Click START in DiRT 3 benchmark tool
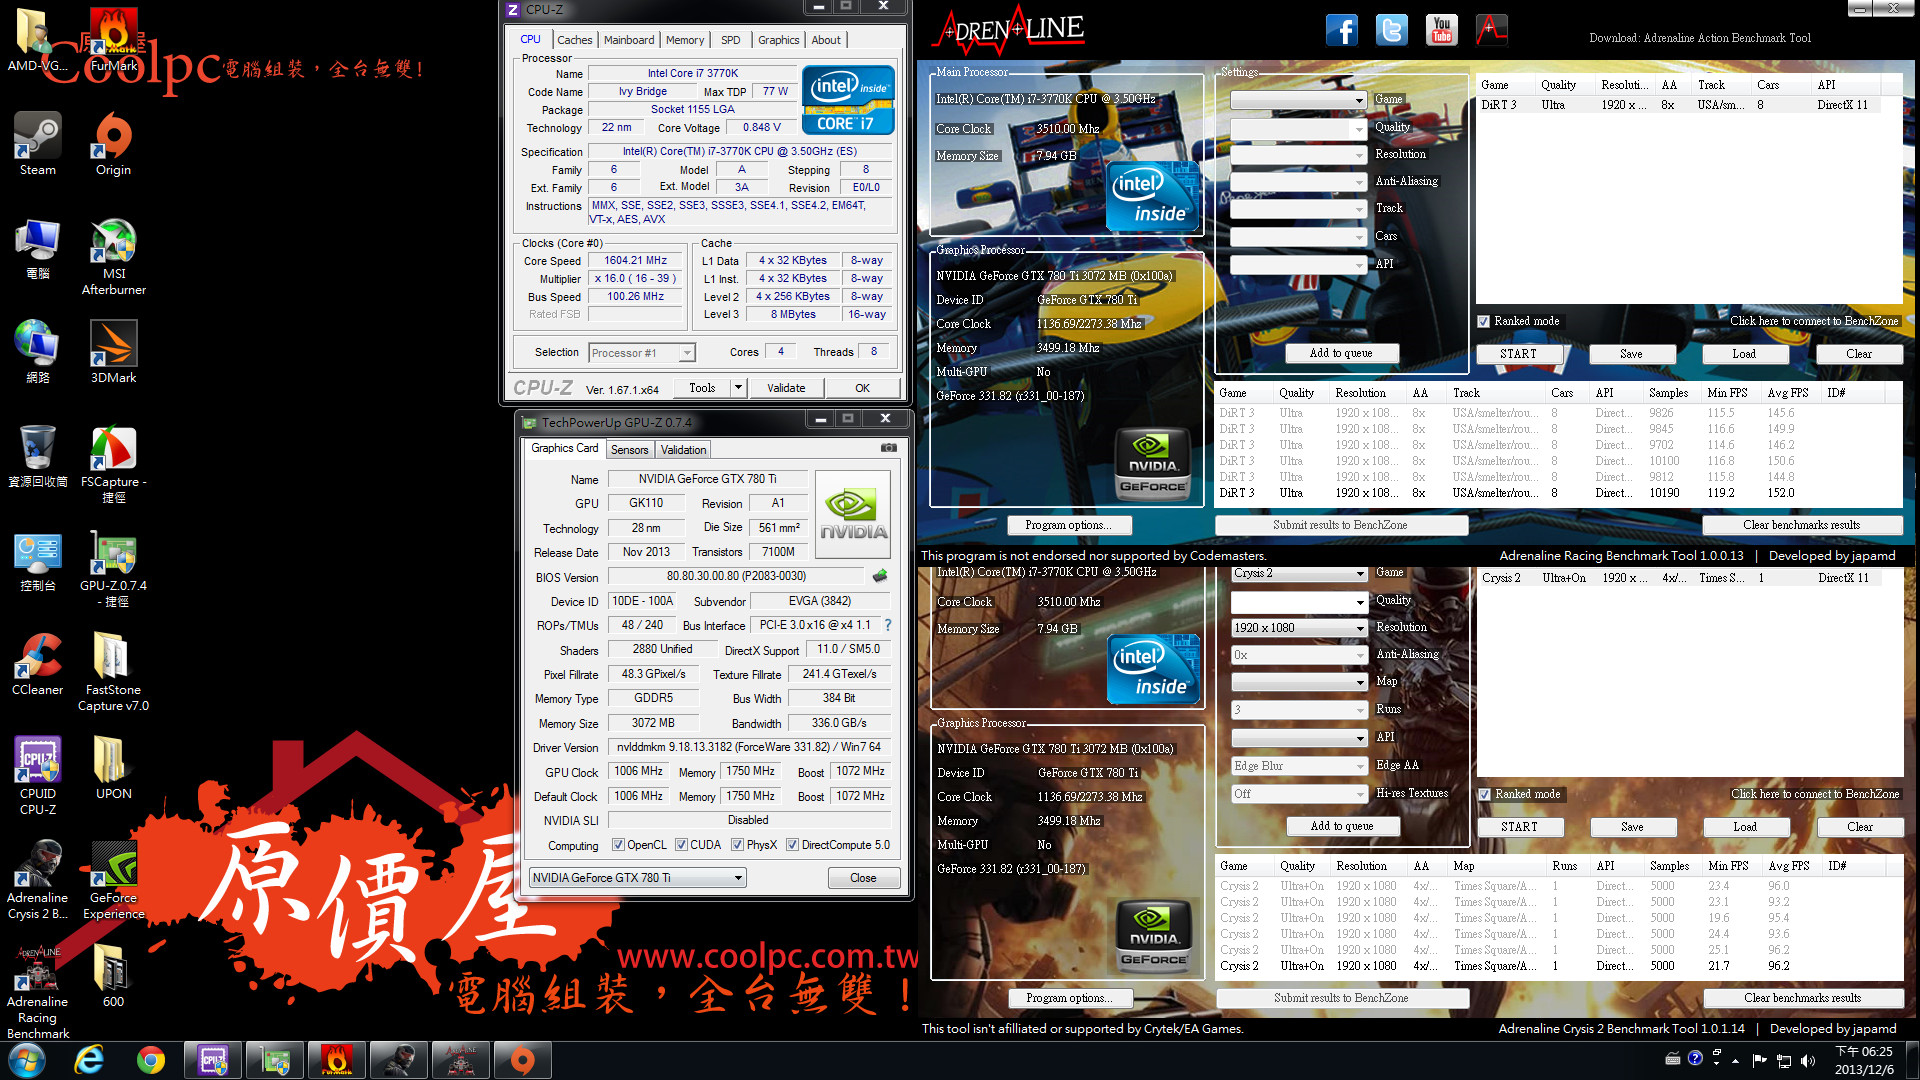Viewport: 1920px width, 1080px height. 1518,354
